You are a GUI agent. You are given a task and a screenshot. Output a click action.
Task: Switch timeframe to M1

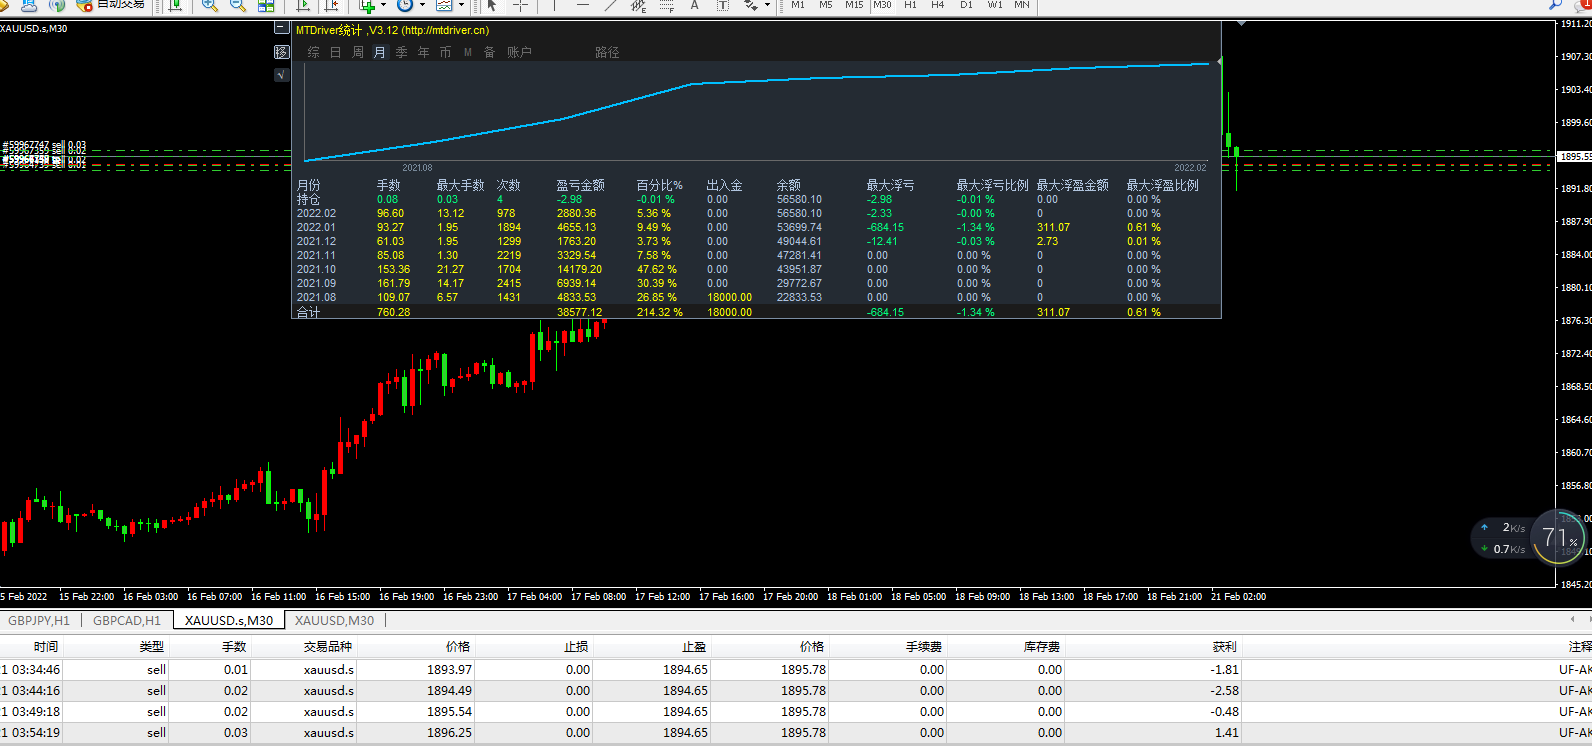tap(798, 5)
